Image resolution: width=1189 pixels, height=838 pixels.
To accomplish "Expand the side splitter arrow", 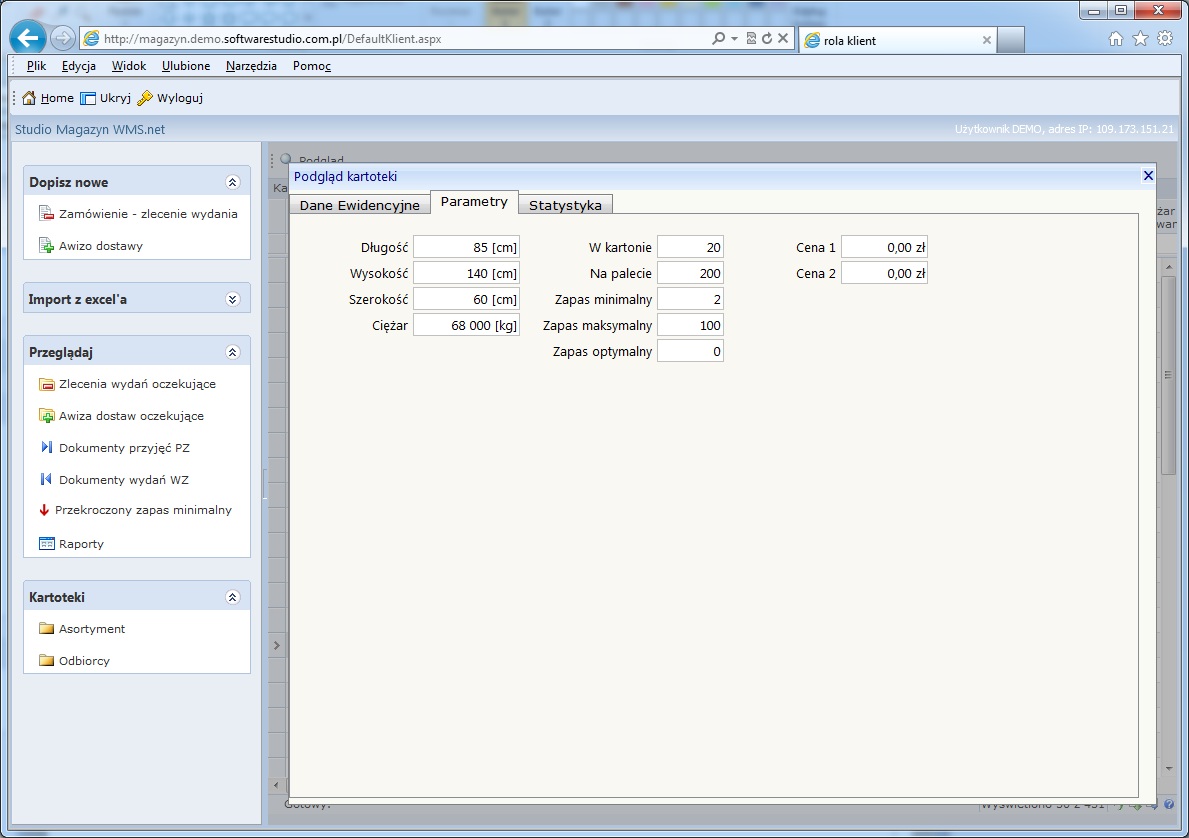I will [277, 645].
